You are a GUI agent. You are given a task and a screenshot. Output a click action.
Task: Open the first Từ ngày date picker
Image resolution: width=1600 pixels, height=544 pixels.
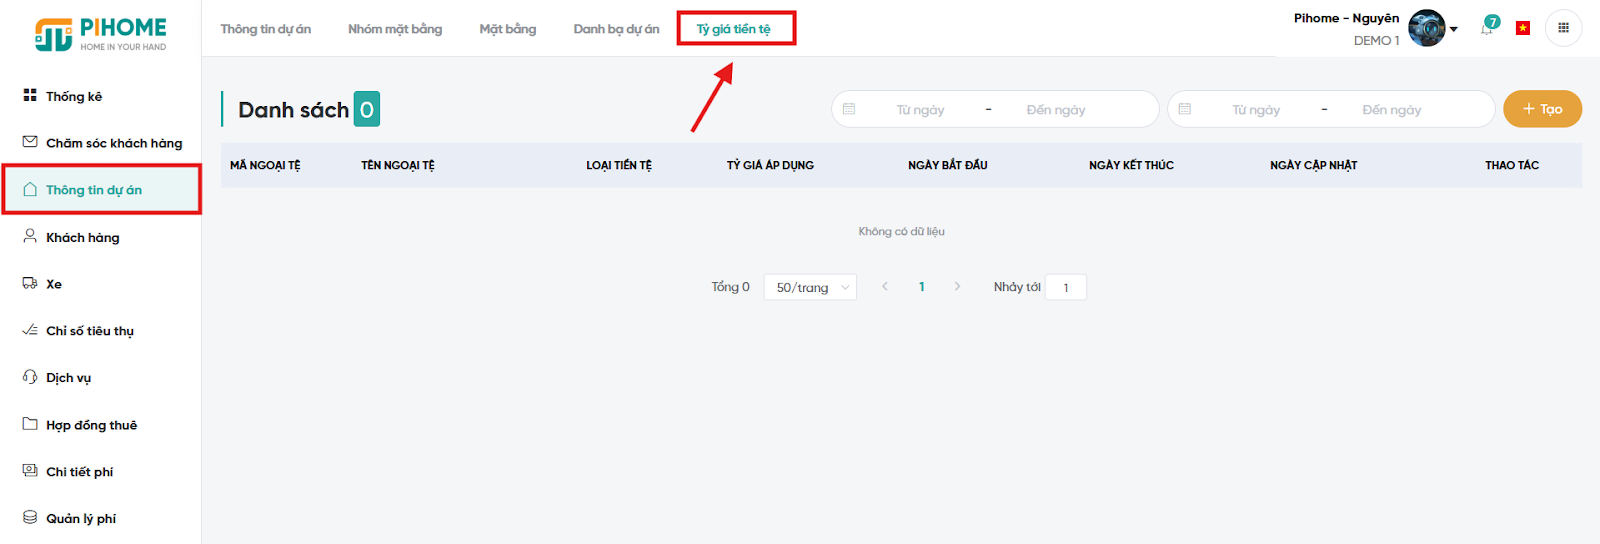(919, 109)
